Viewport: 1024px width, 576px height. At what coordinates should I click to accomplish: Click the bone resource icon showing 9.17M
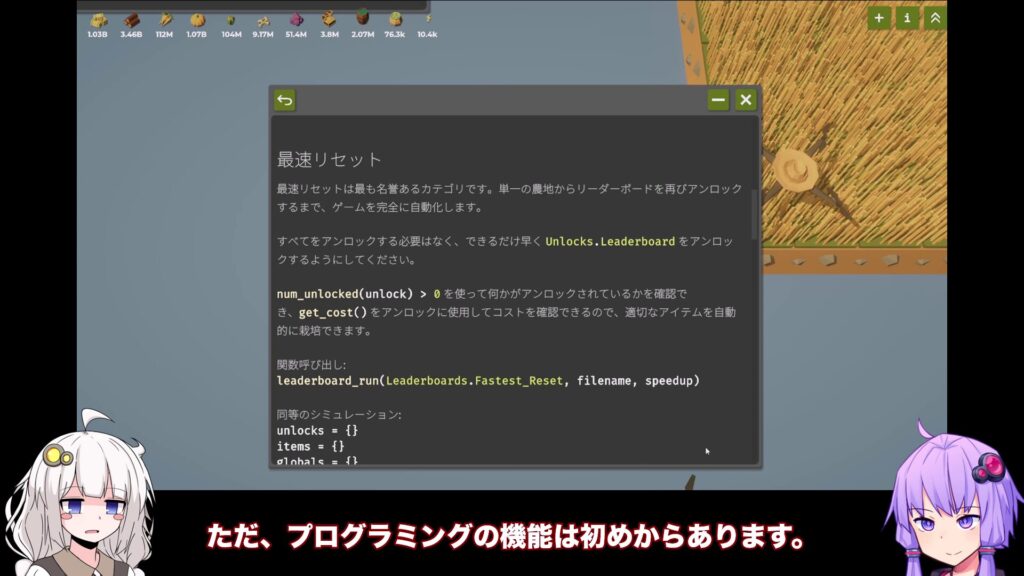coord(263,20)
